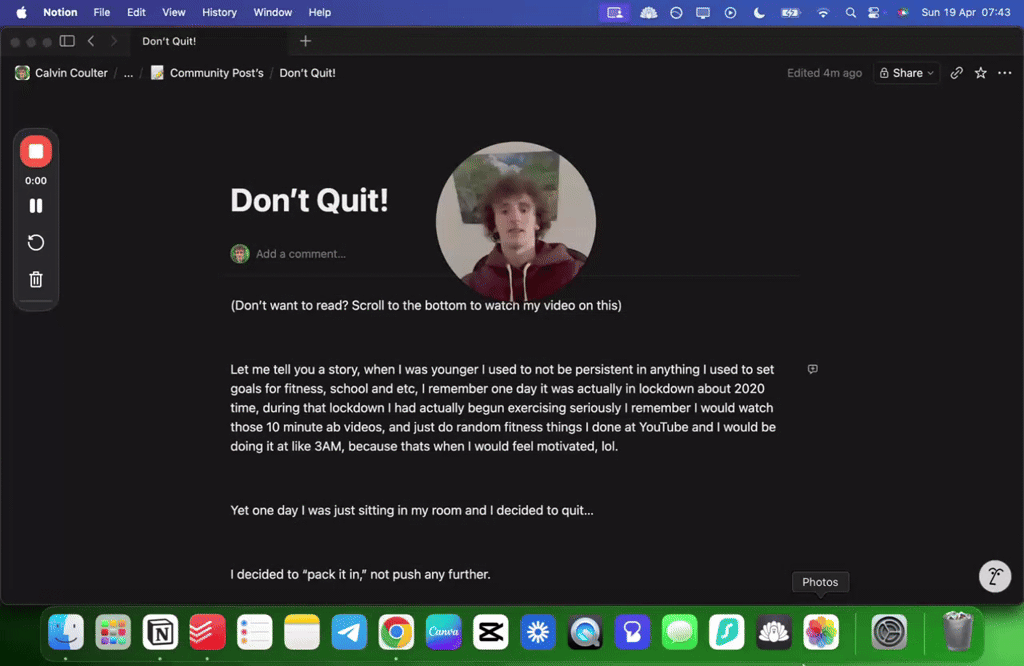1024x666 pixels.
Task: Toggle Wi-Fi from the menu bar
Action: pyautogui.click(x=823, y=13)
